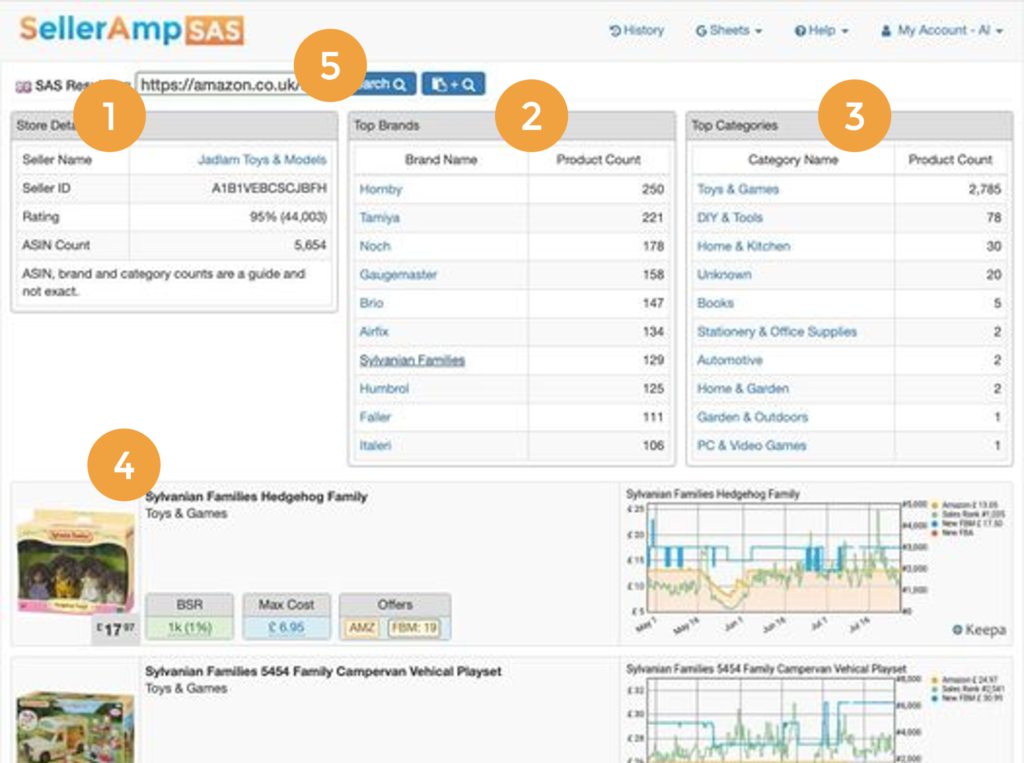Open the Faller brand link
This screenshot has width=1024, height=763.
click(x=375, y=417)
